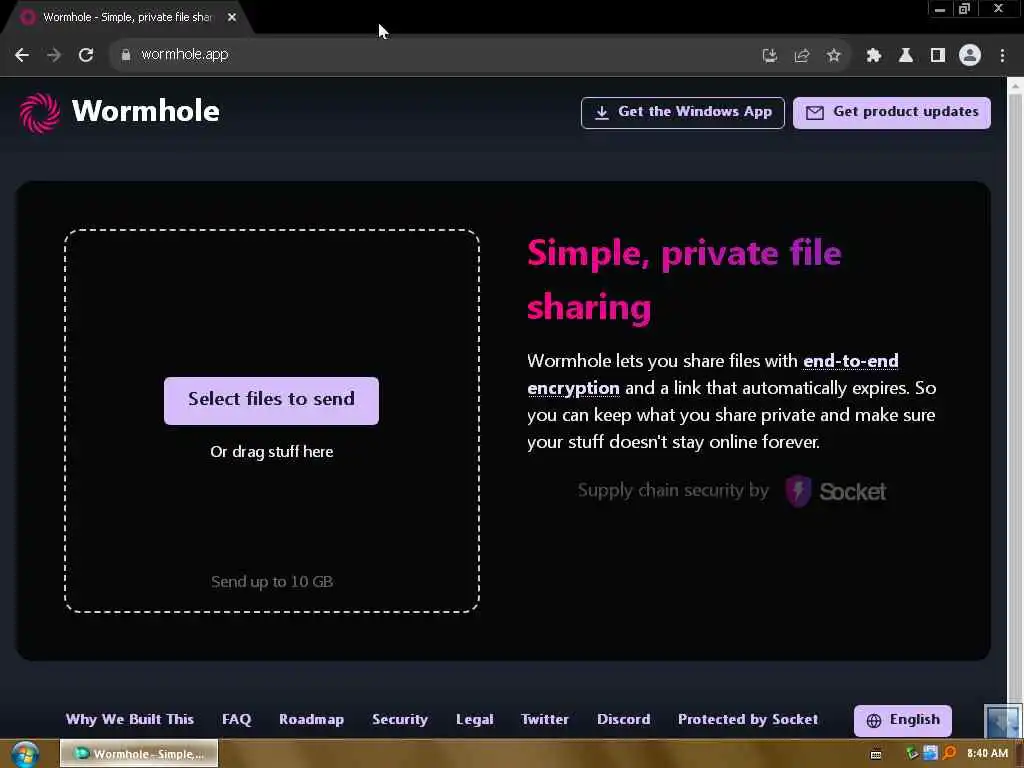The image size is (1024, 768).
Task: Restore the browser window with restore button
Action: click(x=965, y=8)
